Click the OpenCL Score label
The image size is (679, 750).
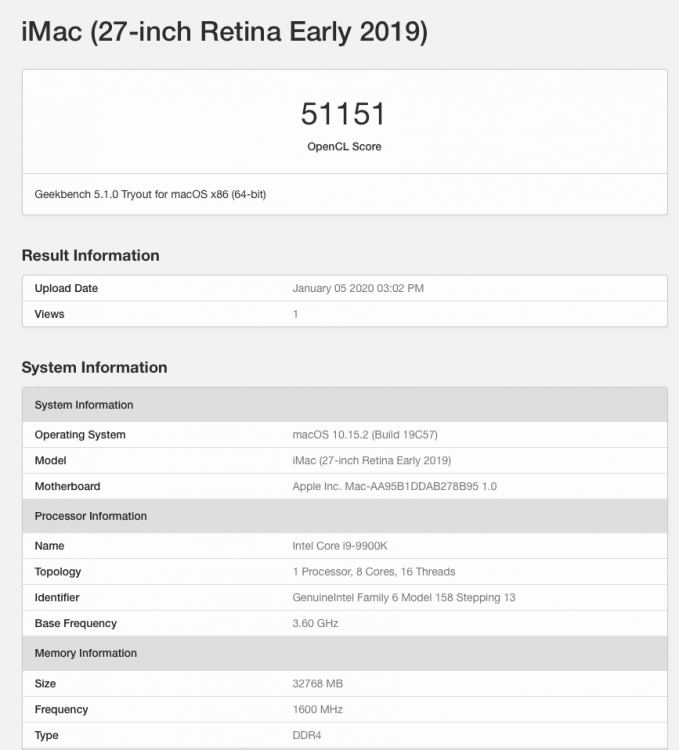click(x=344, y=146)
